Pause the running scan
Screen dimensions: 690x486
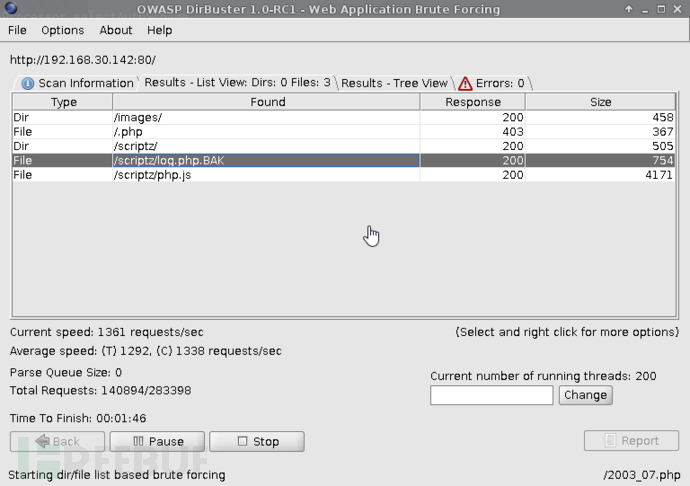click(157, 441)
